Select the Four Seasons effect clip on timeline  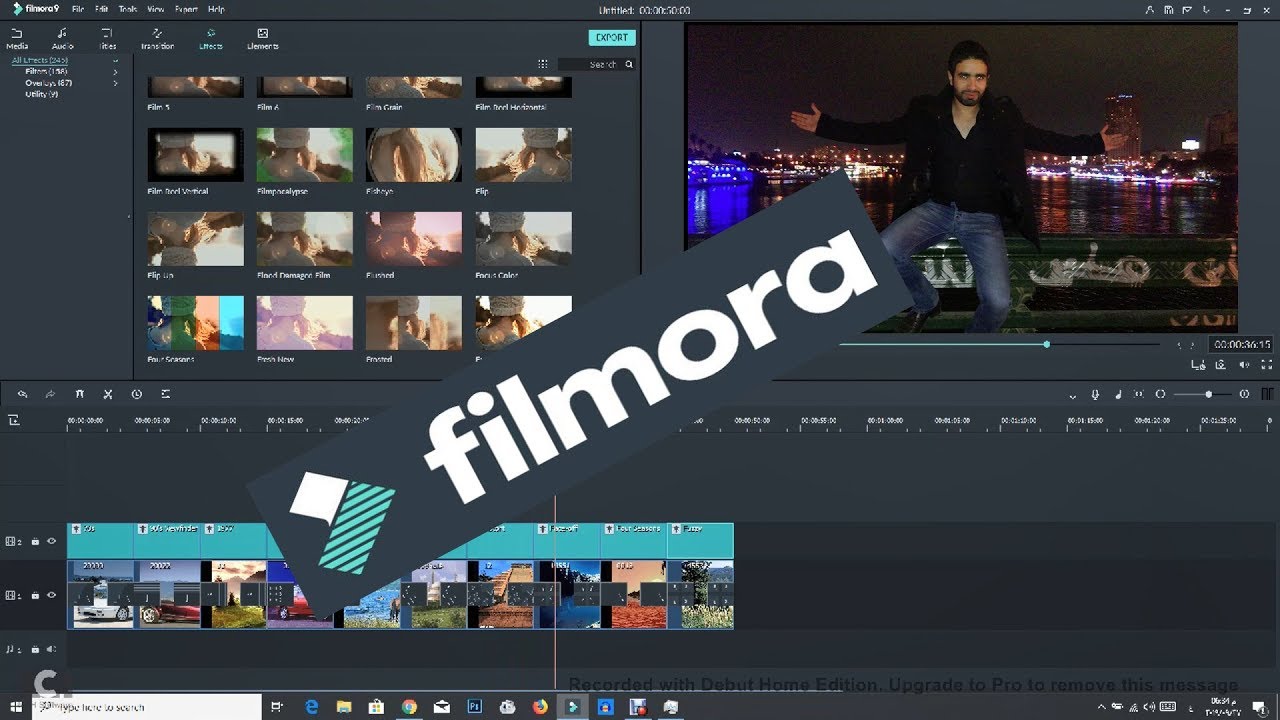[633, 540]
